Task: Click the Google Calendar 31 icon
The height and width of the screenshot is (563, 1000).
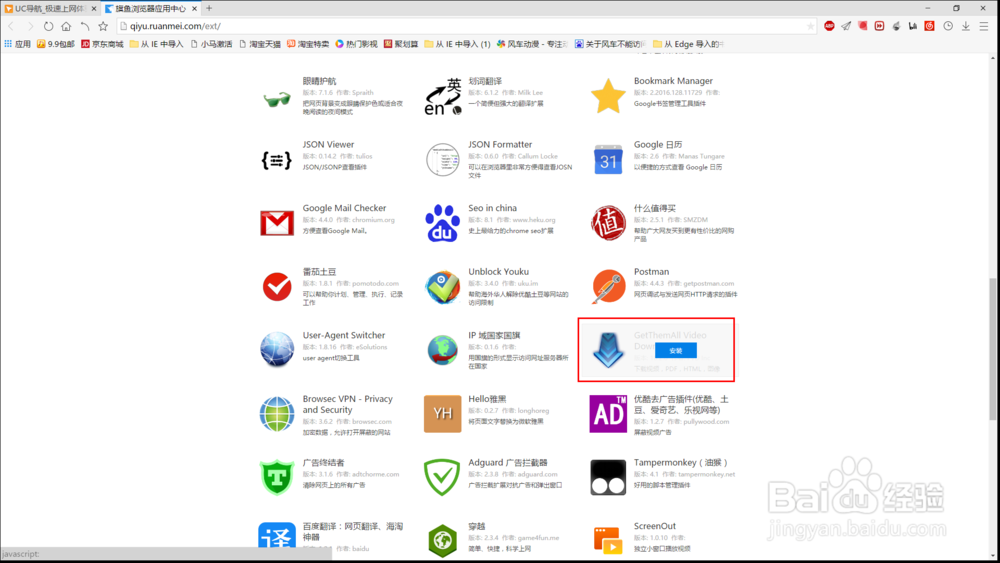Action: click(x=608, y=159)
